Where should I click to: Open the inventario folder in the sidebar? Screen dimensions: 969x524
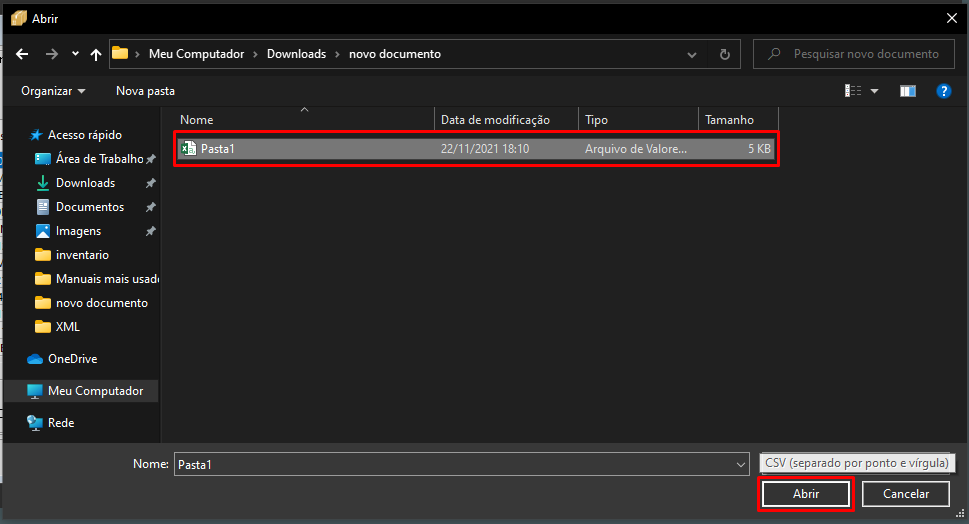click(x=82, y=255)
